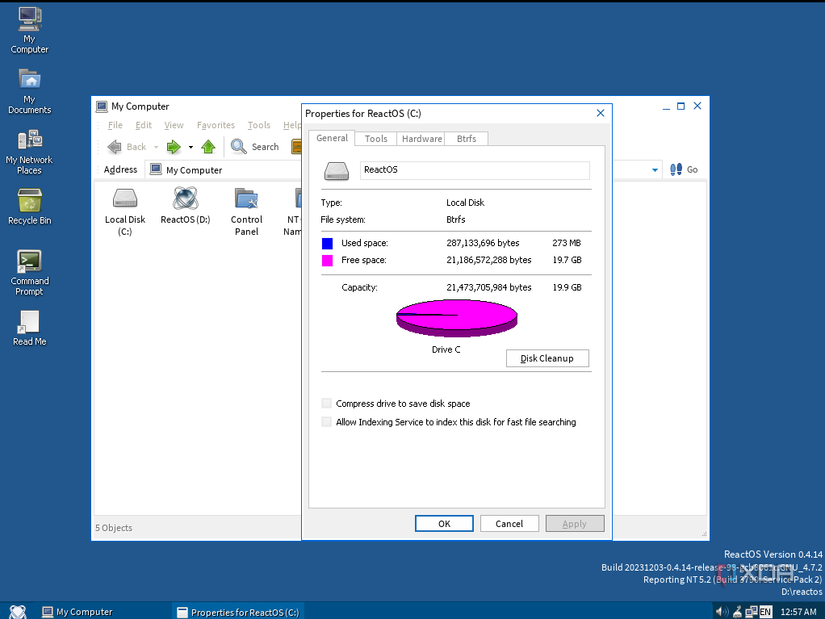This screenshot has width=825, height=619.
Task: Open the Address bar dropdown
Action: [655, 169]
